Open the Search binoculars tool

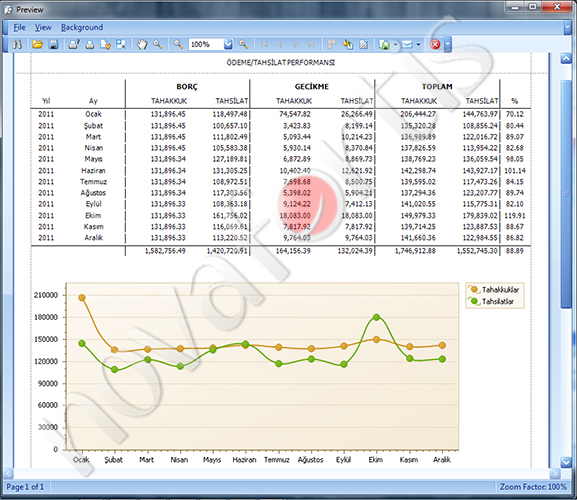coord(17,45)
